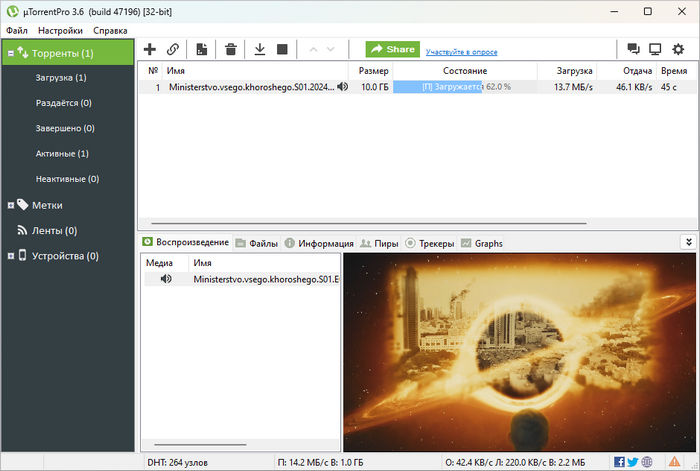Select Ленты (0) in sidebar
700x471 pixels.
(x=54, y=231)
